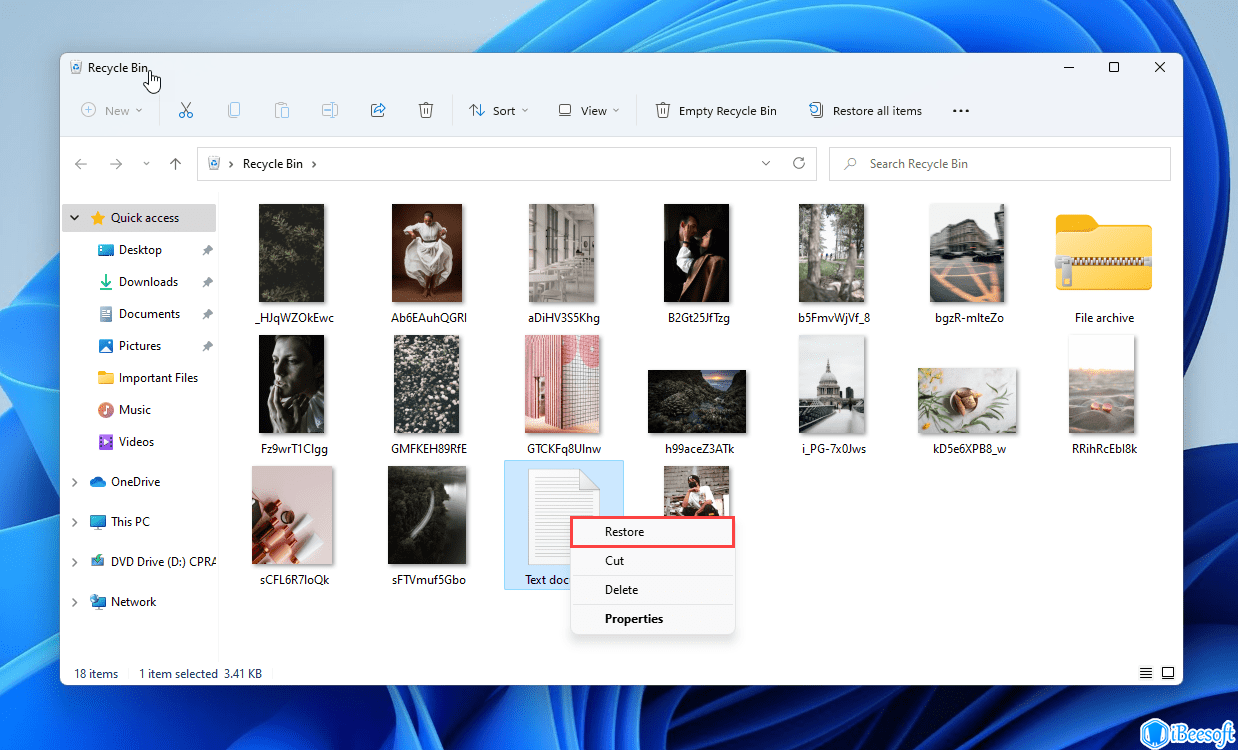The height and width of the screenshot is (750, 1238).
Task: Open the New dropdown menu
Action: [x=112, y=111]
